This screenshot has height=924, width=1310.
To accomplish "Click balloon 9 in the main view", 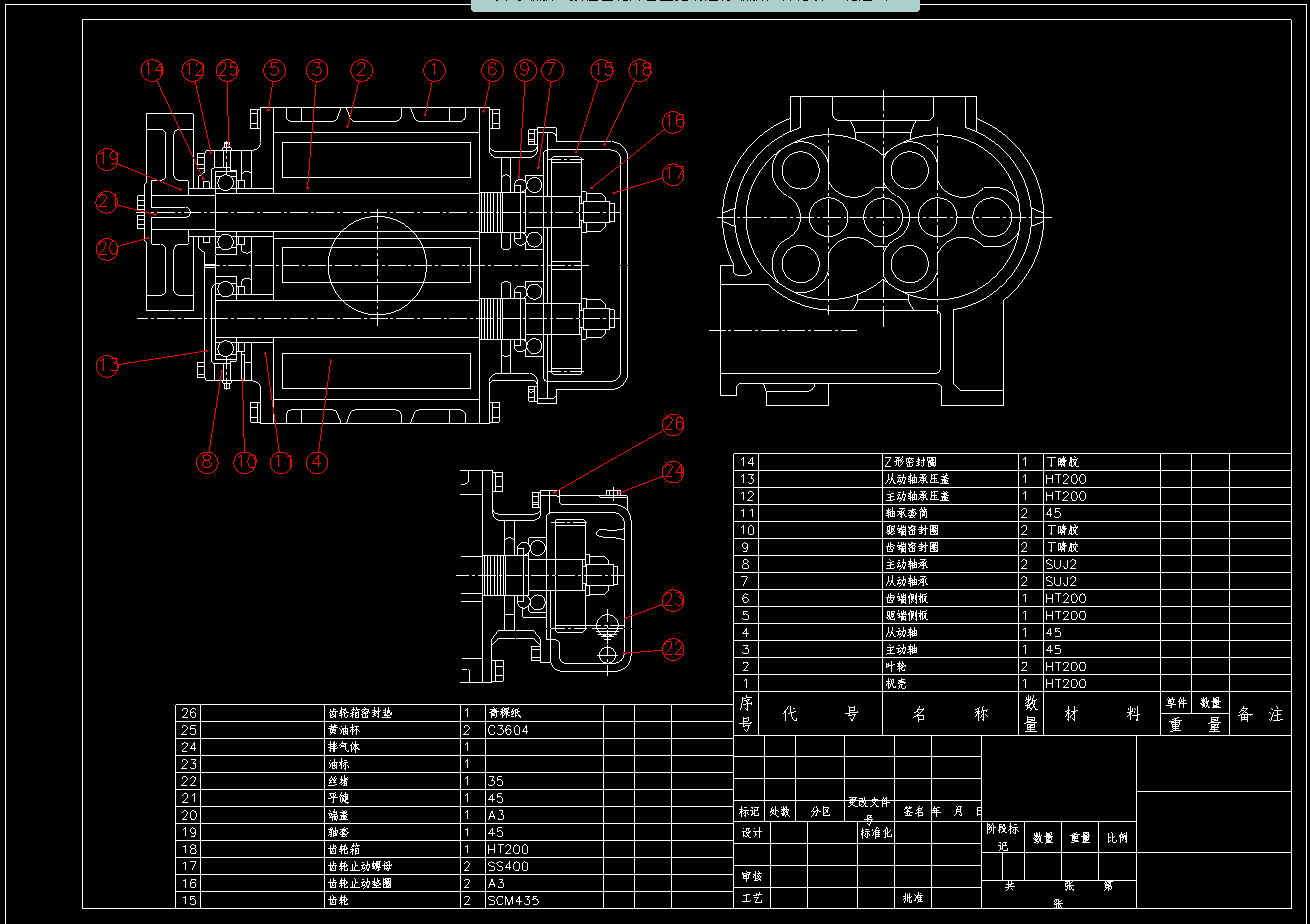I will pyautogui.click(x=526, y=70).
